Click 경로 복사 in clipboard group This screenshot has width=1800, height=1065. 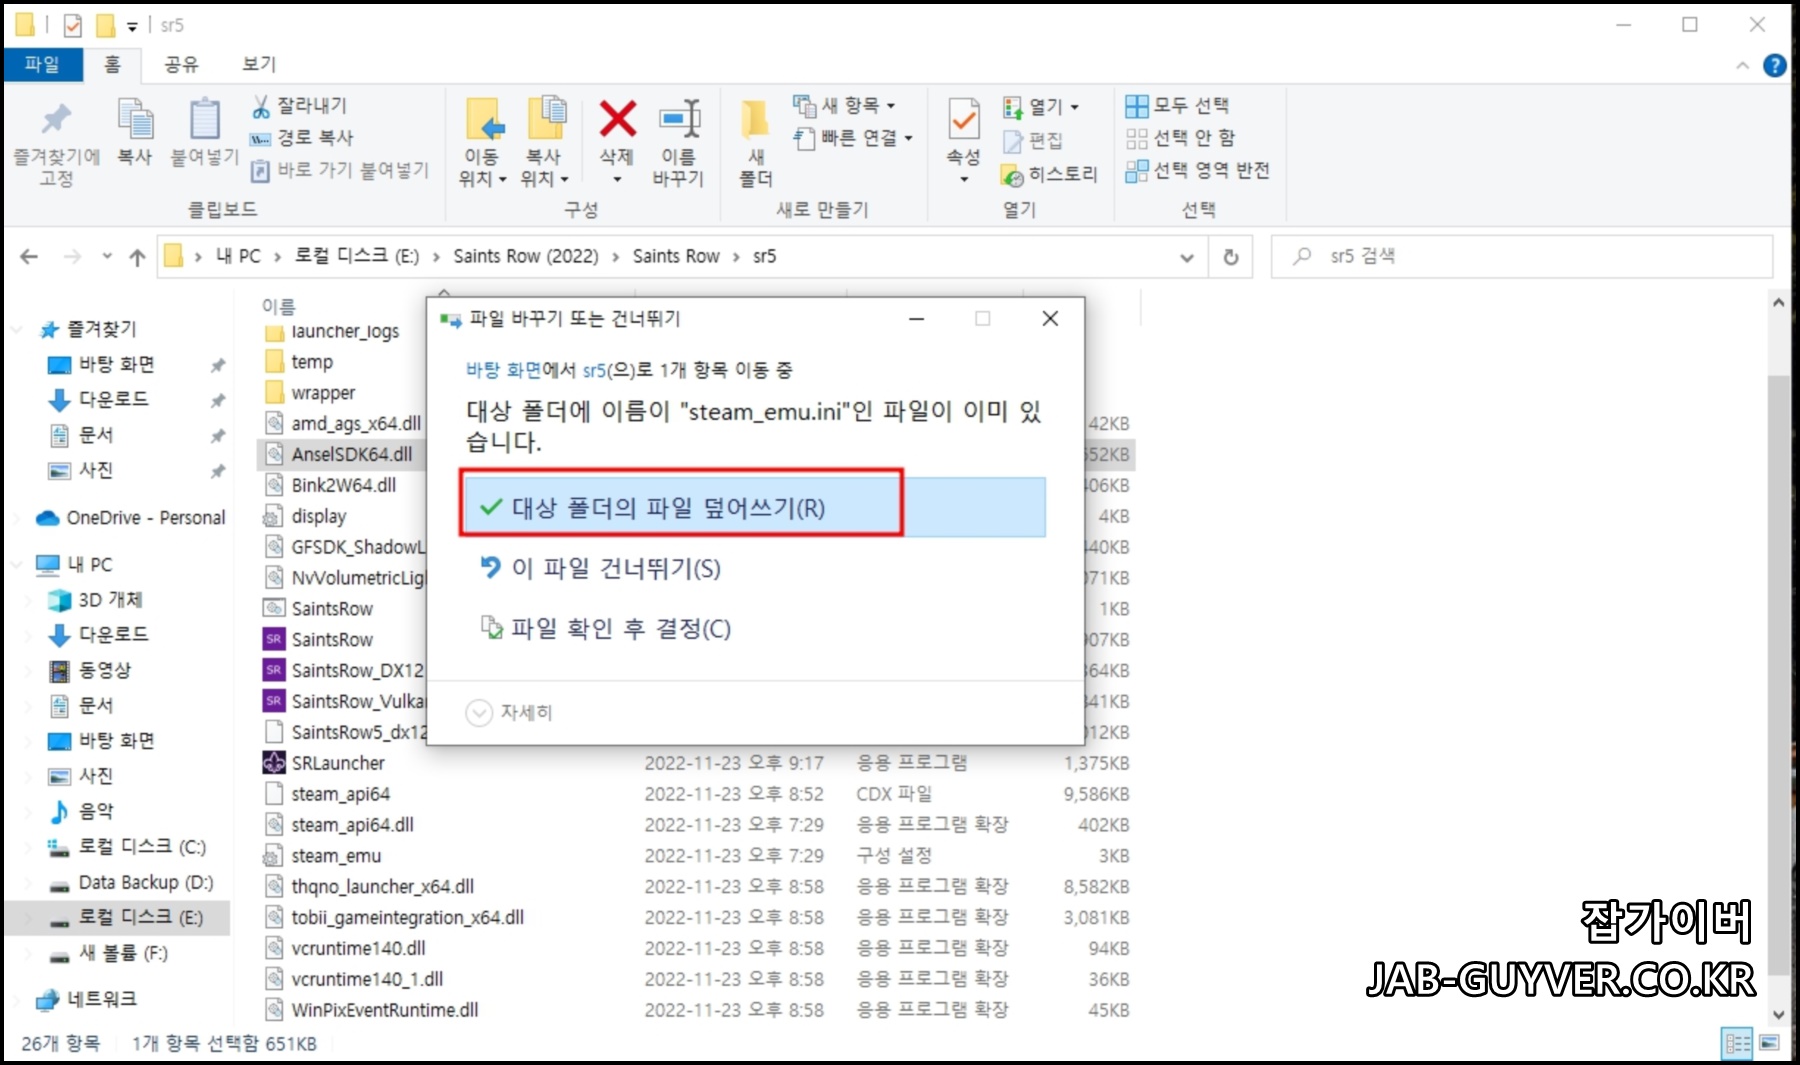click(302, 137)
